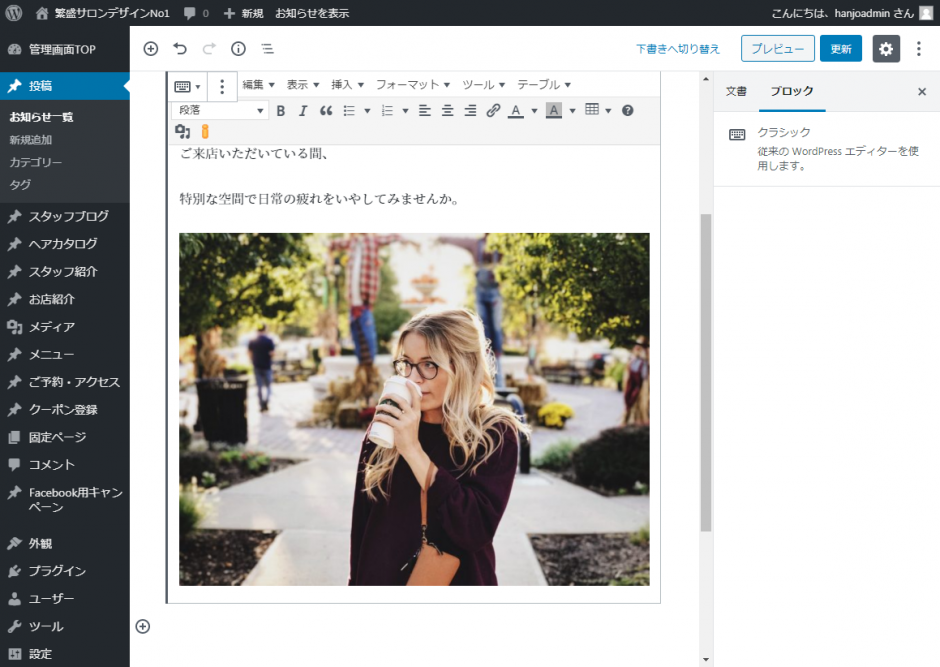Click the undo arrow in top toolbar

click(180, 48)
